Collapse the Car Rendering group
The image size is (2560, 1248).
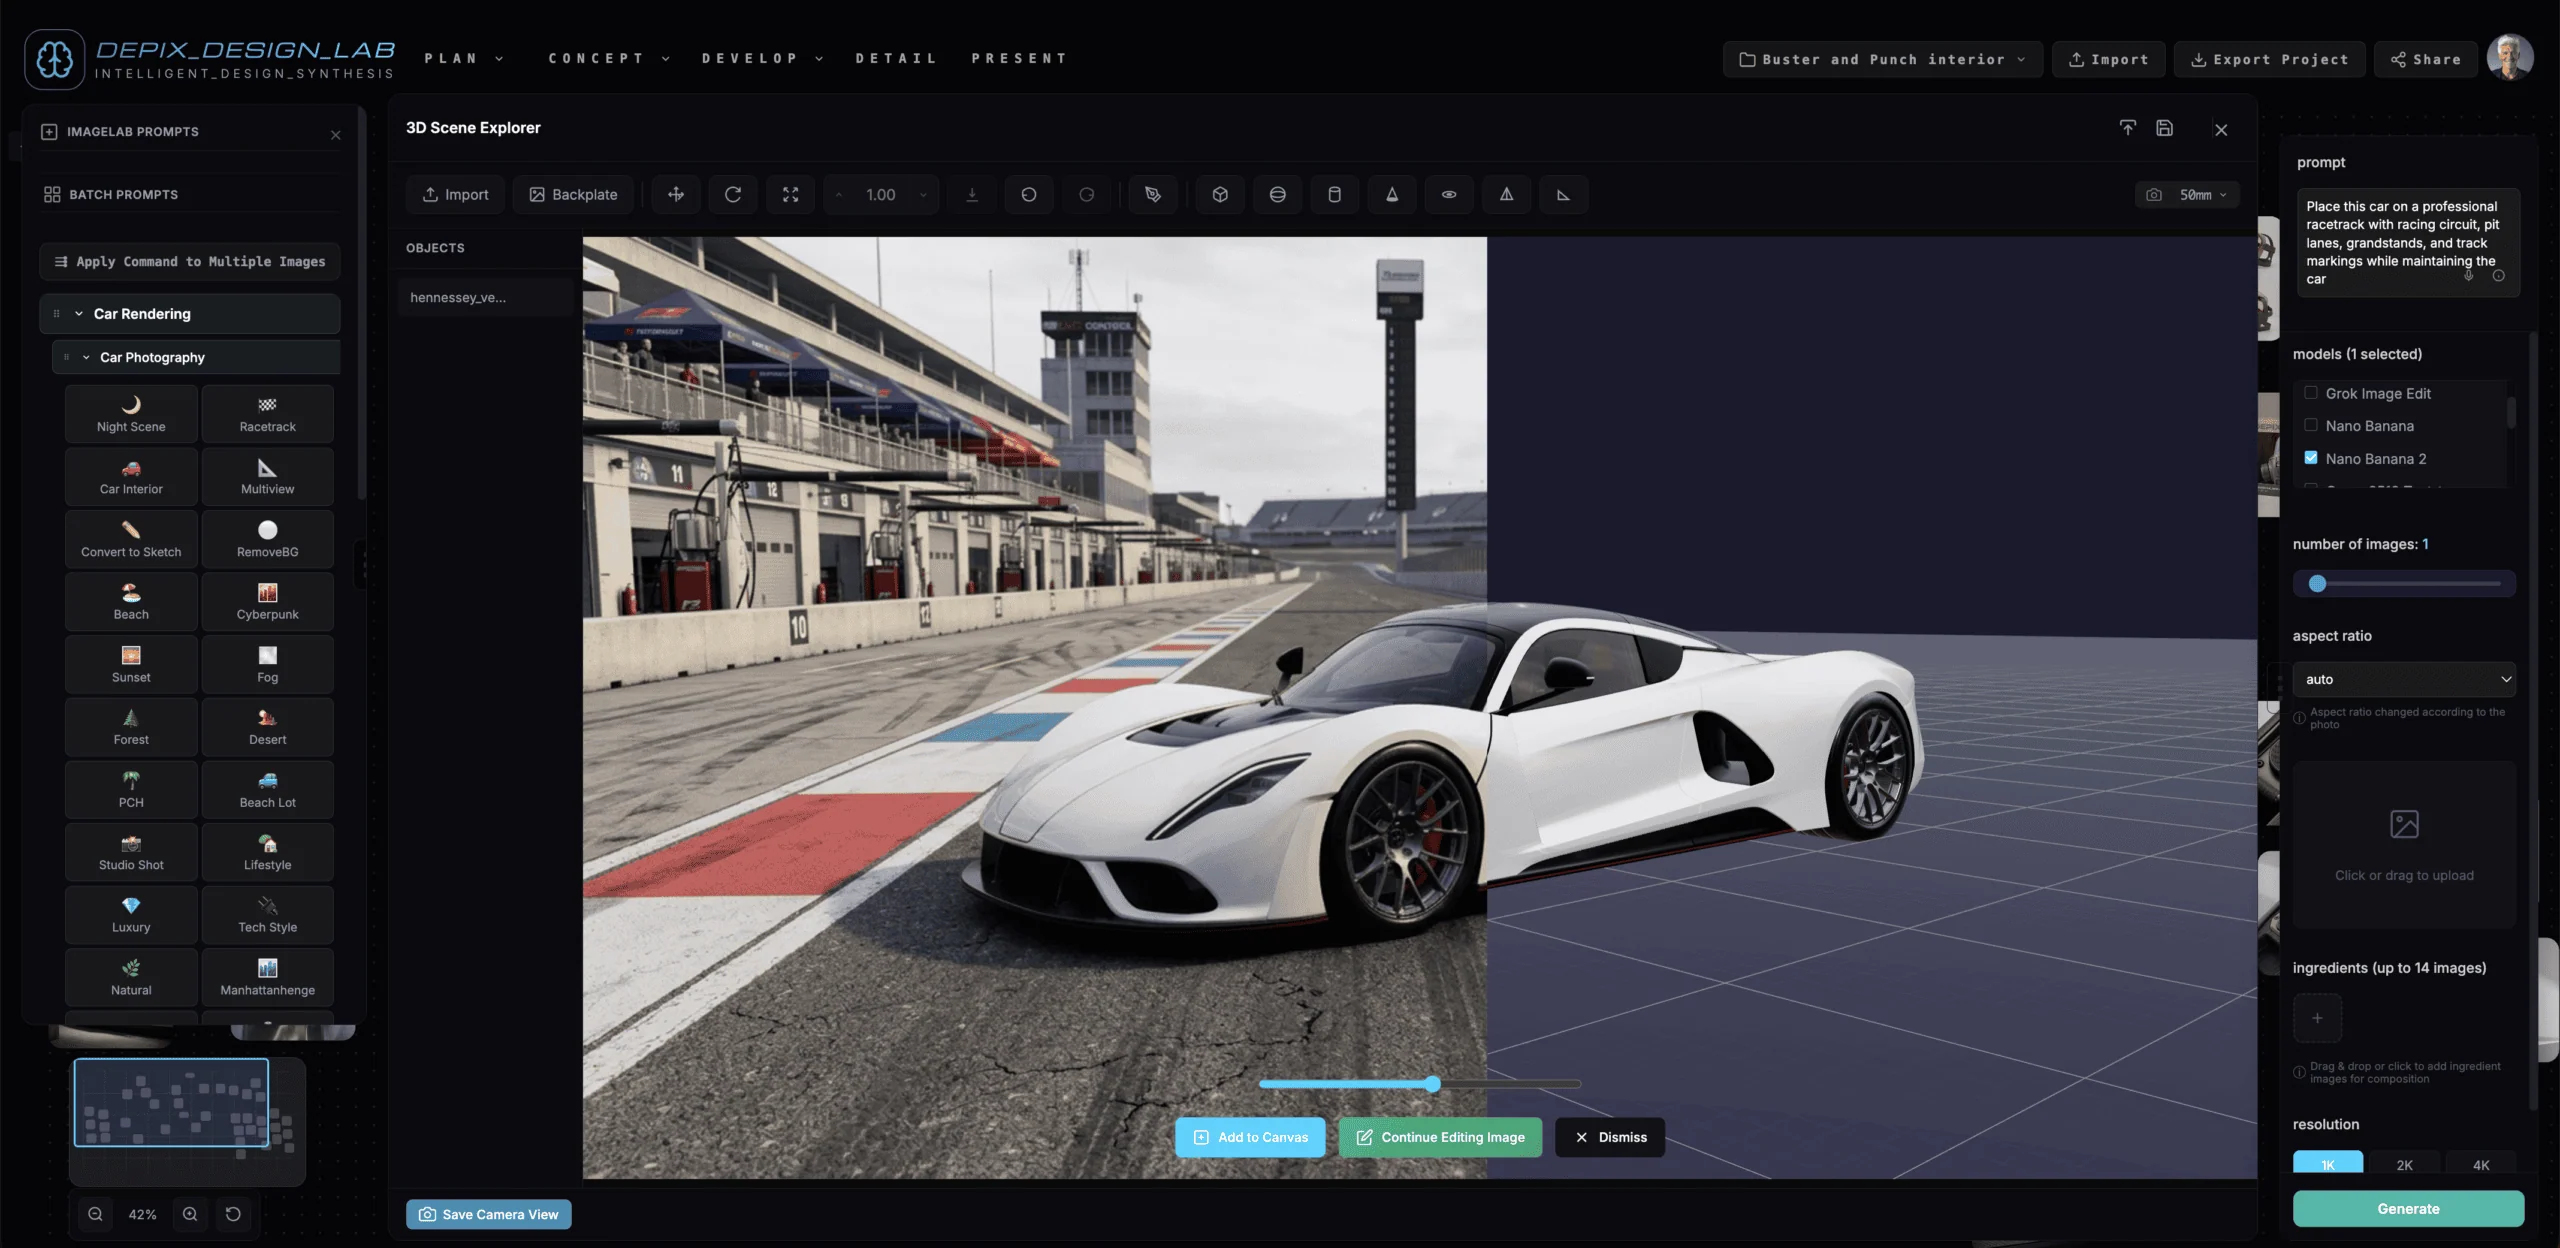[x=79, y=314]
